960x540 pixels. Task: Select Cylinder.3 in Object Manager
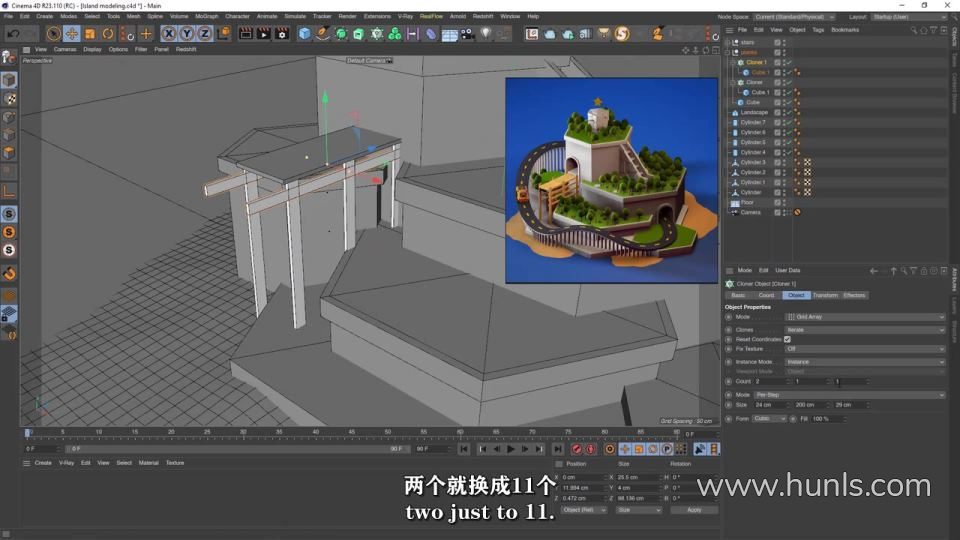point(752,163)
